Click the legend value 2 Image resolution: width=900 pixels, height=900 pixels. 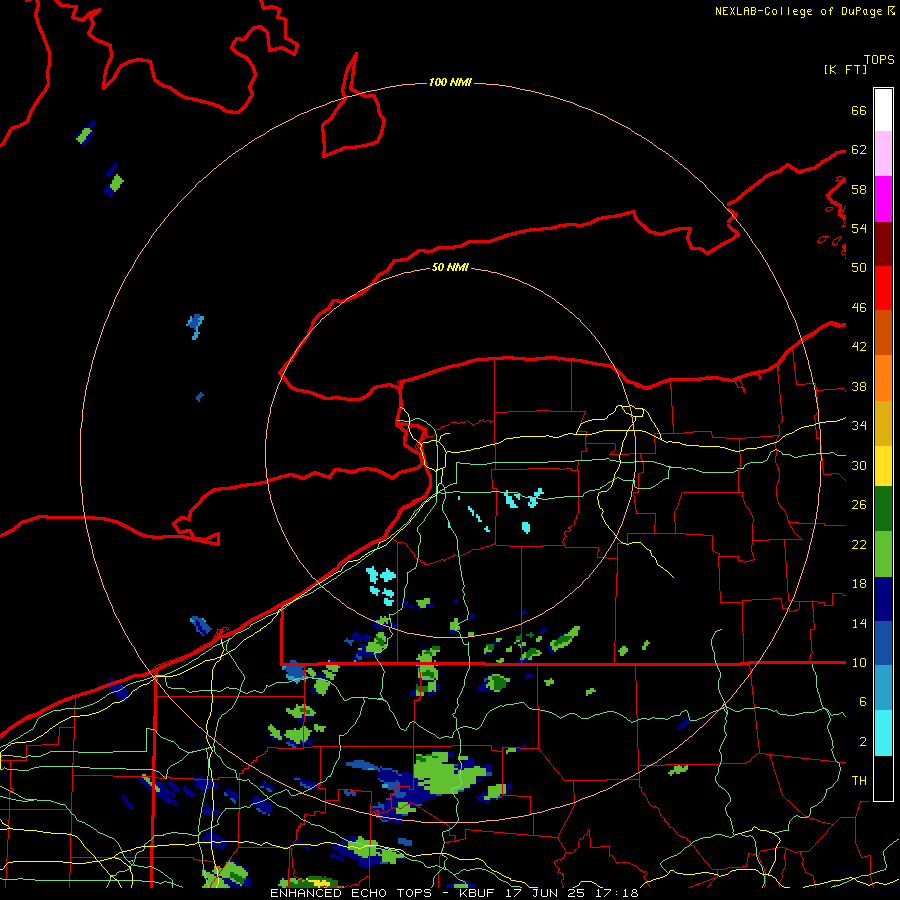(862, 741)
